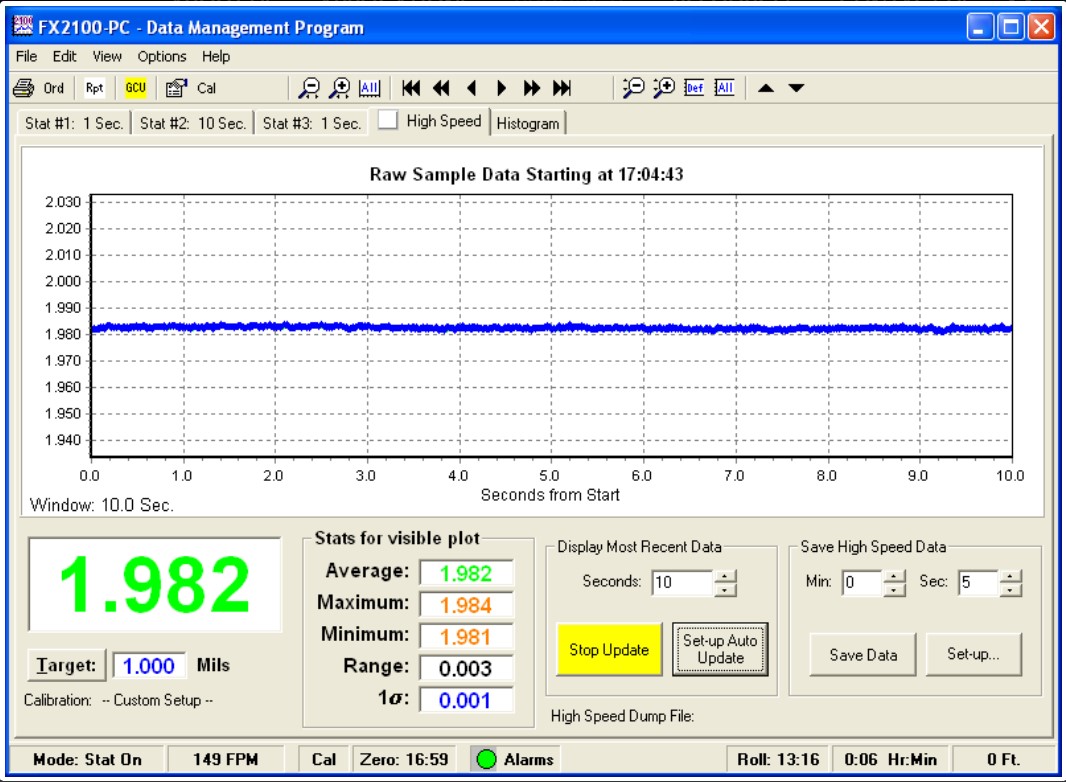Viewport: 1066px width, 782px height.
Task: Open the Rpt report toolbar button
Action: [94, 88]
